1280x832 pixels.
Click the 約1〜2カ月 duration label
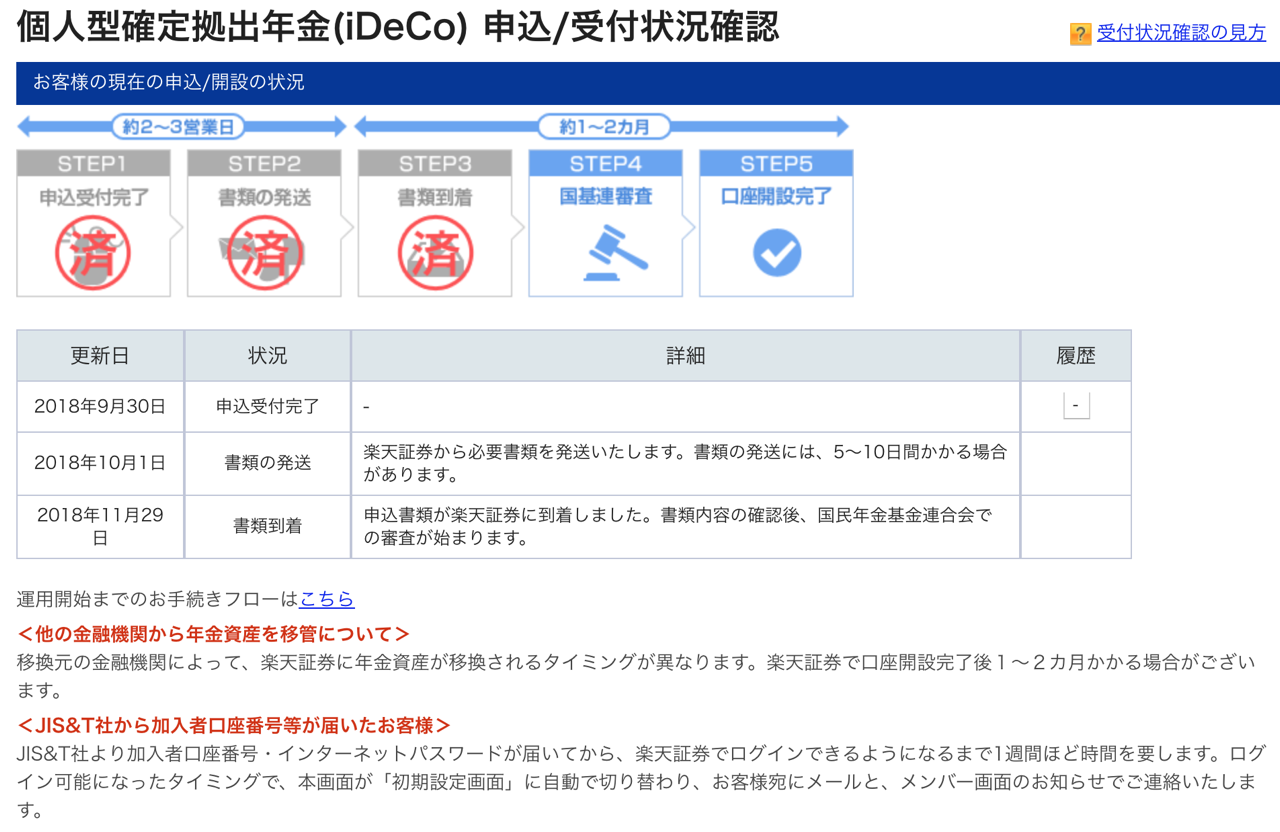604,127
